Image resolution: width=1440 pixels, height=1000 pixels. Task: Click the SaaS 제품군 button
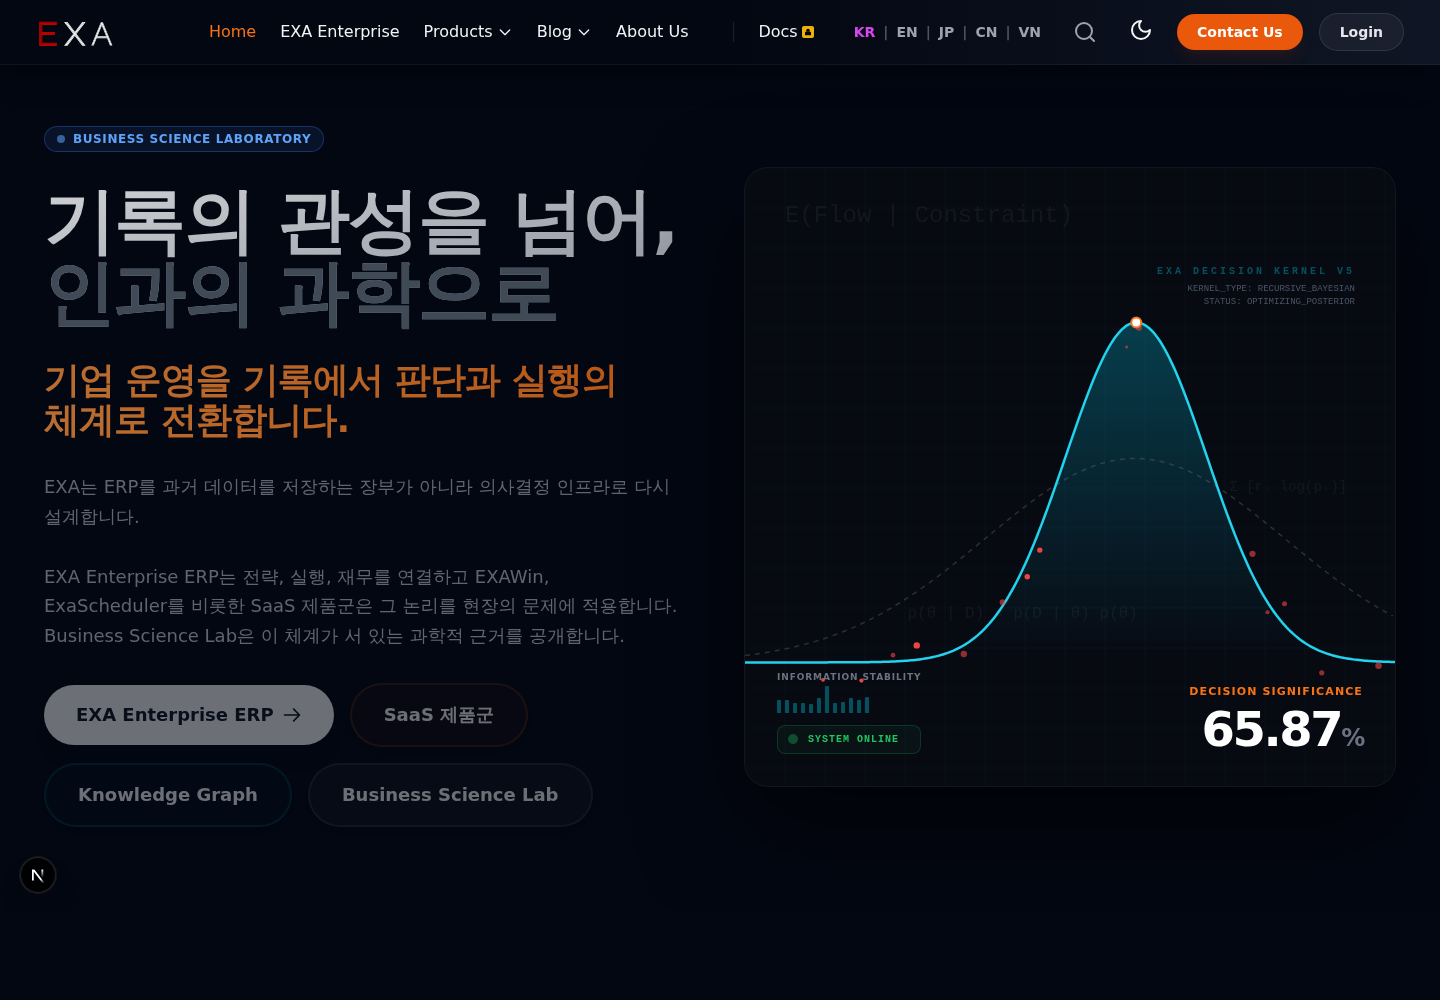439,715
